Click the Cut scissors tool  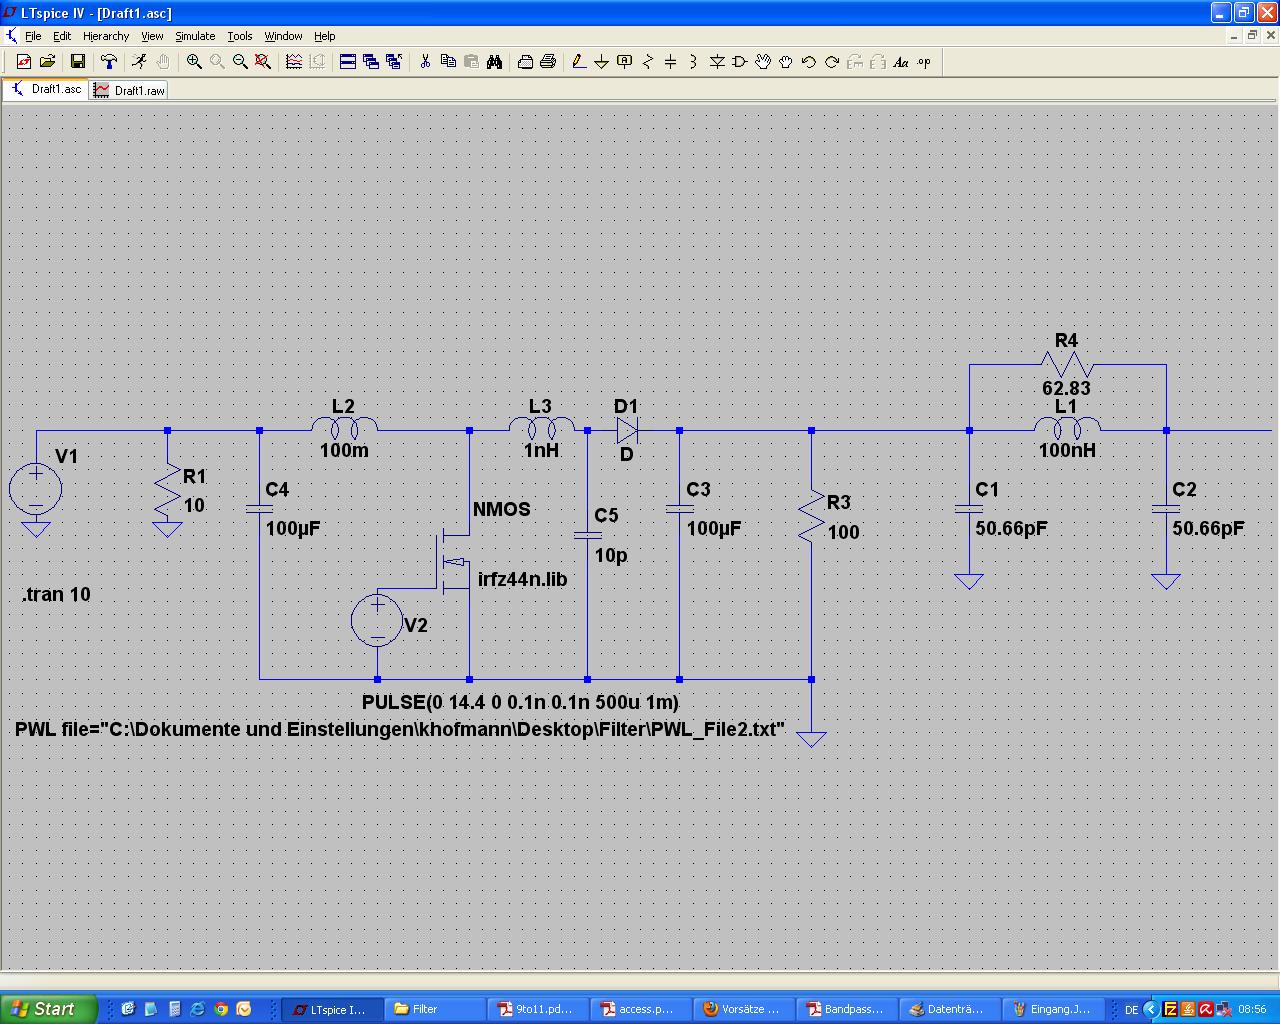tap(425, 62)
